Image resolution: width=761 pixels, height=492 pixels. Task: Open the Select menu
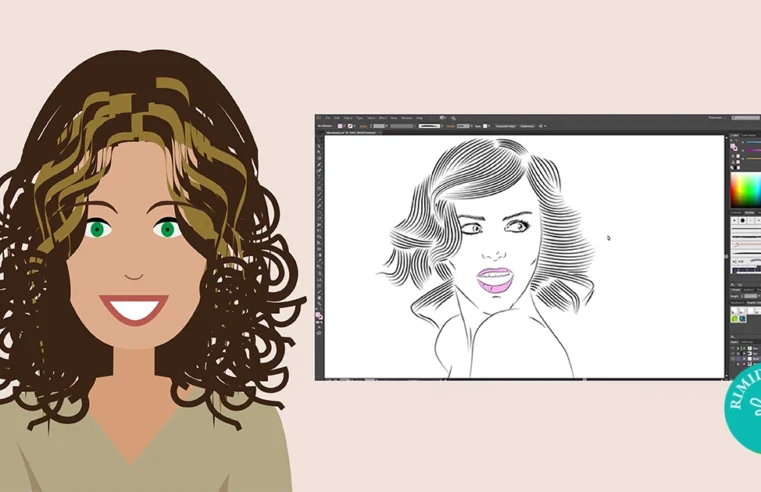(x=371, y=118)
